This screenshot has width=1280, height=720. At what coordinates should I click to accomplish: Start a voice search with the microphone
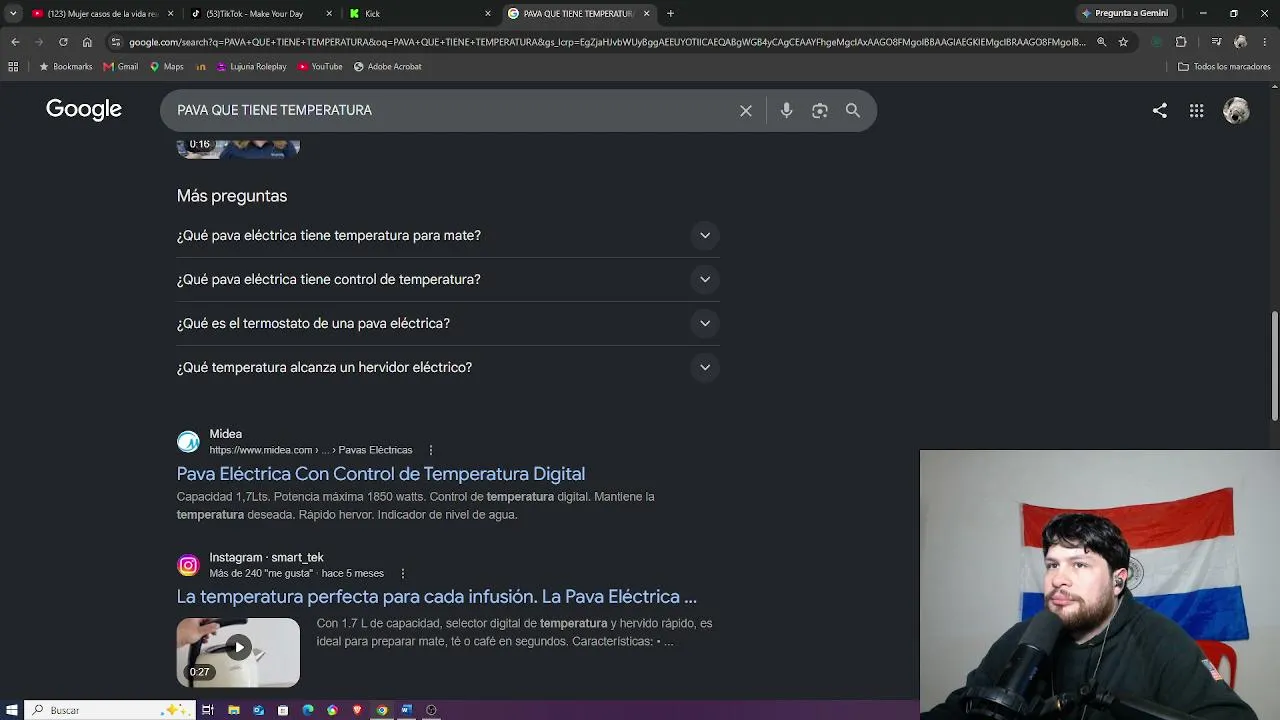coord(787,111)
